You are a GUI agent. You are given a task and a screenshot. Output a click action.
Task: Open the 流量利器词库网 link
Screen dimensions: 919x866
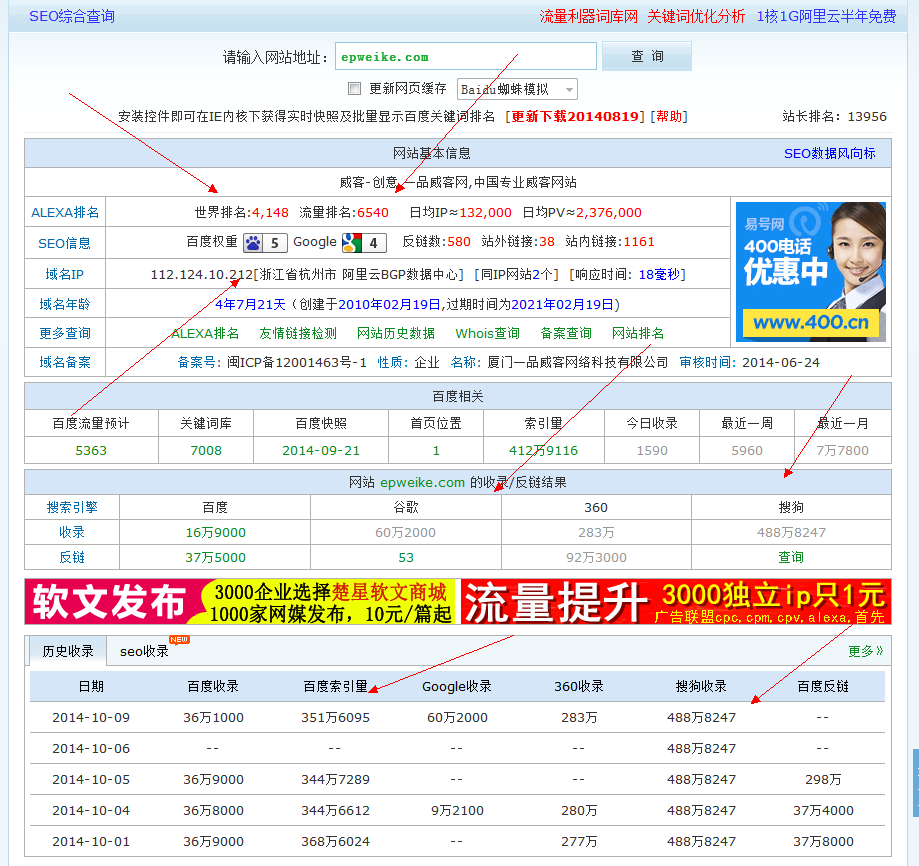tap(588, 16)
